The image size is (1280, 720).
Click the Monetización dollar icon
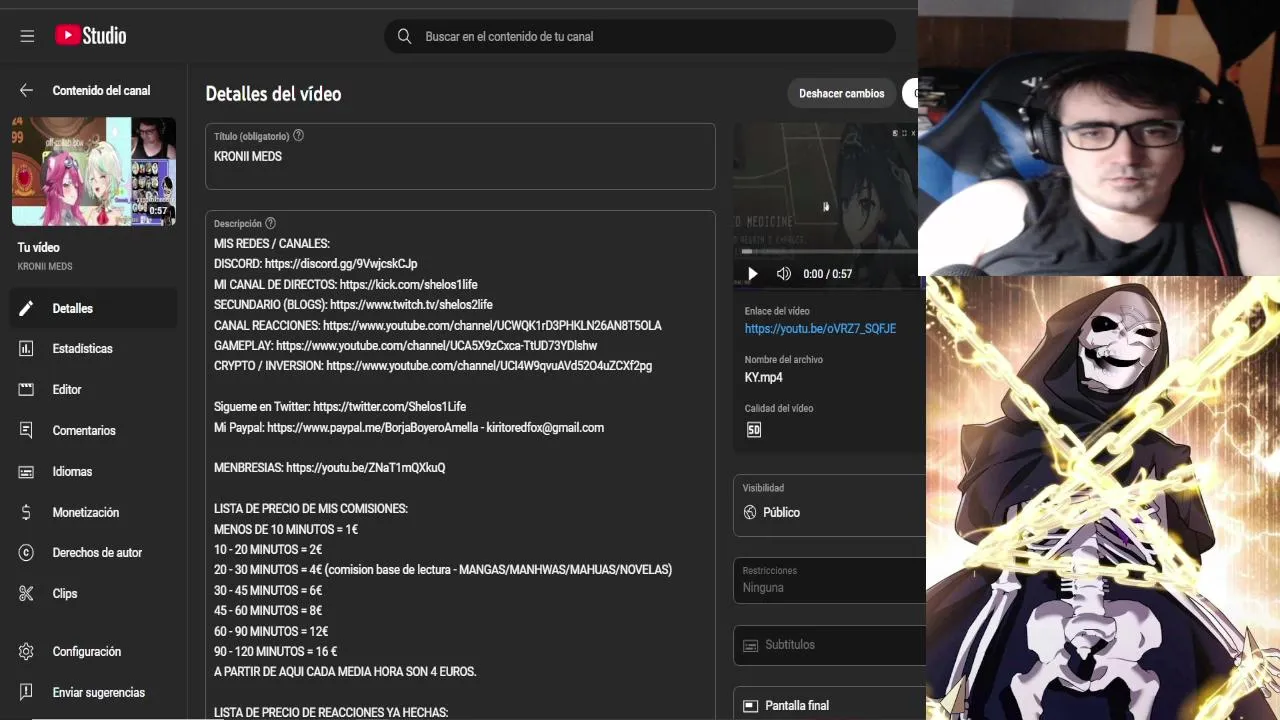27,512
